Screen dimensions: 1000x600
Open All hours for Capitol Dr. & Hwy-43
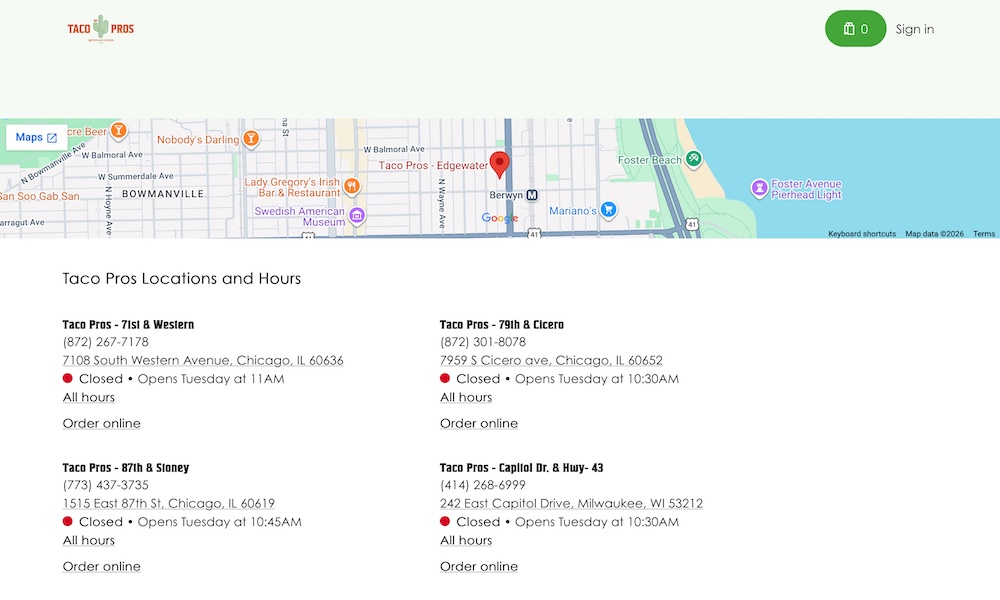[466, 540]
